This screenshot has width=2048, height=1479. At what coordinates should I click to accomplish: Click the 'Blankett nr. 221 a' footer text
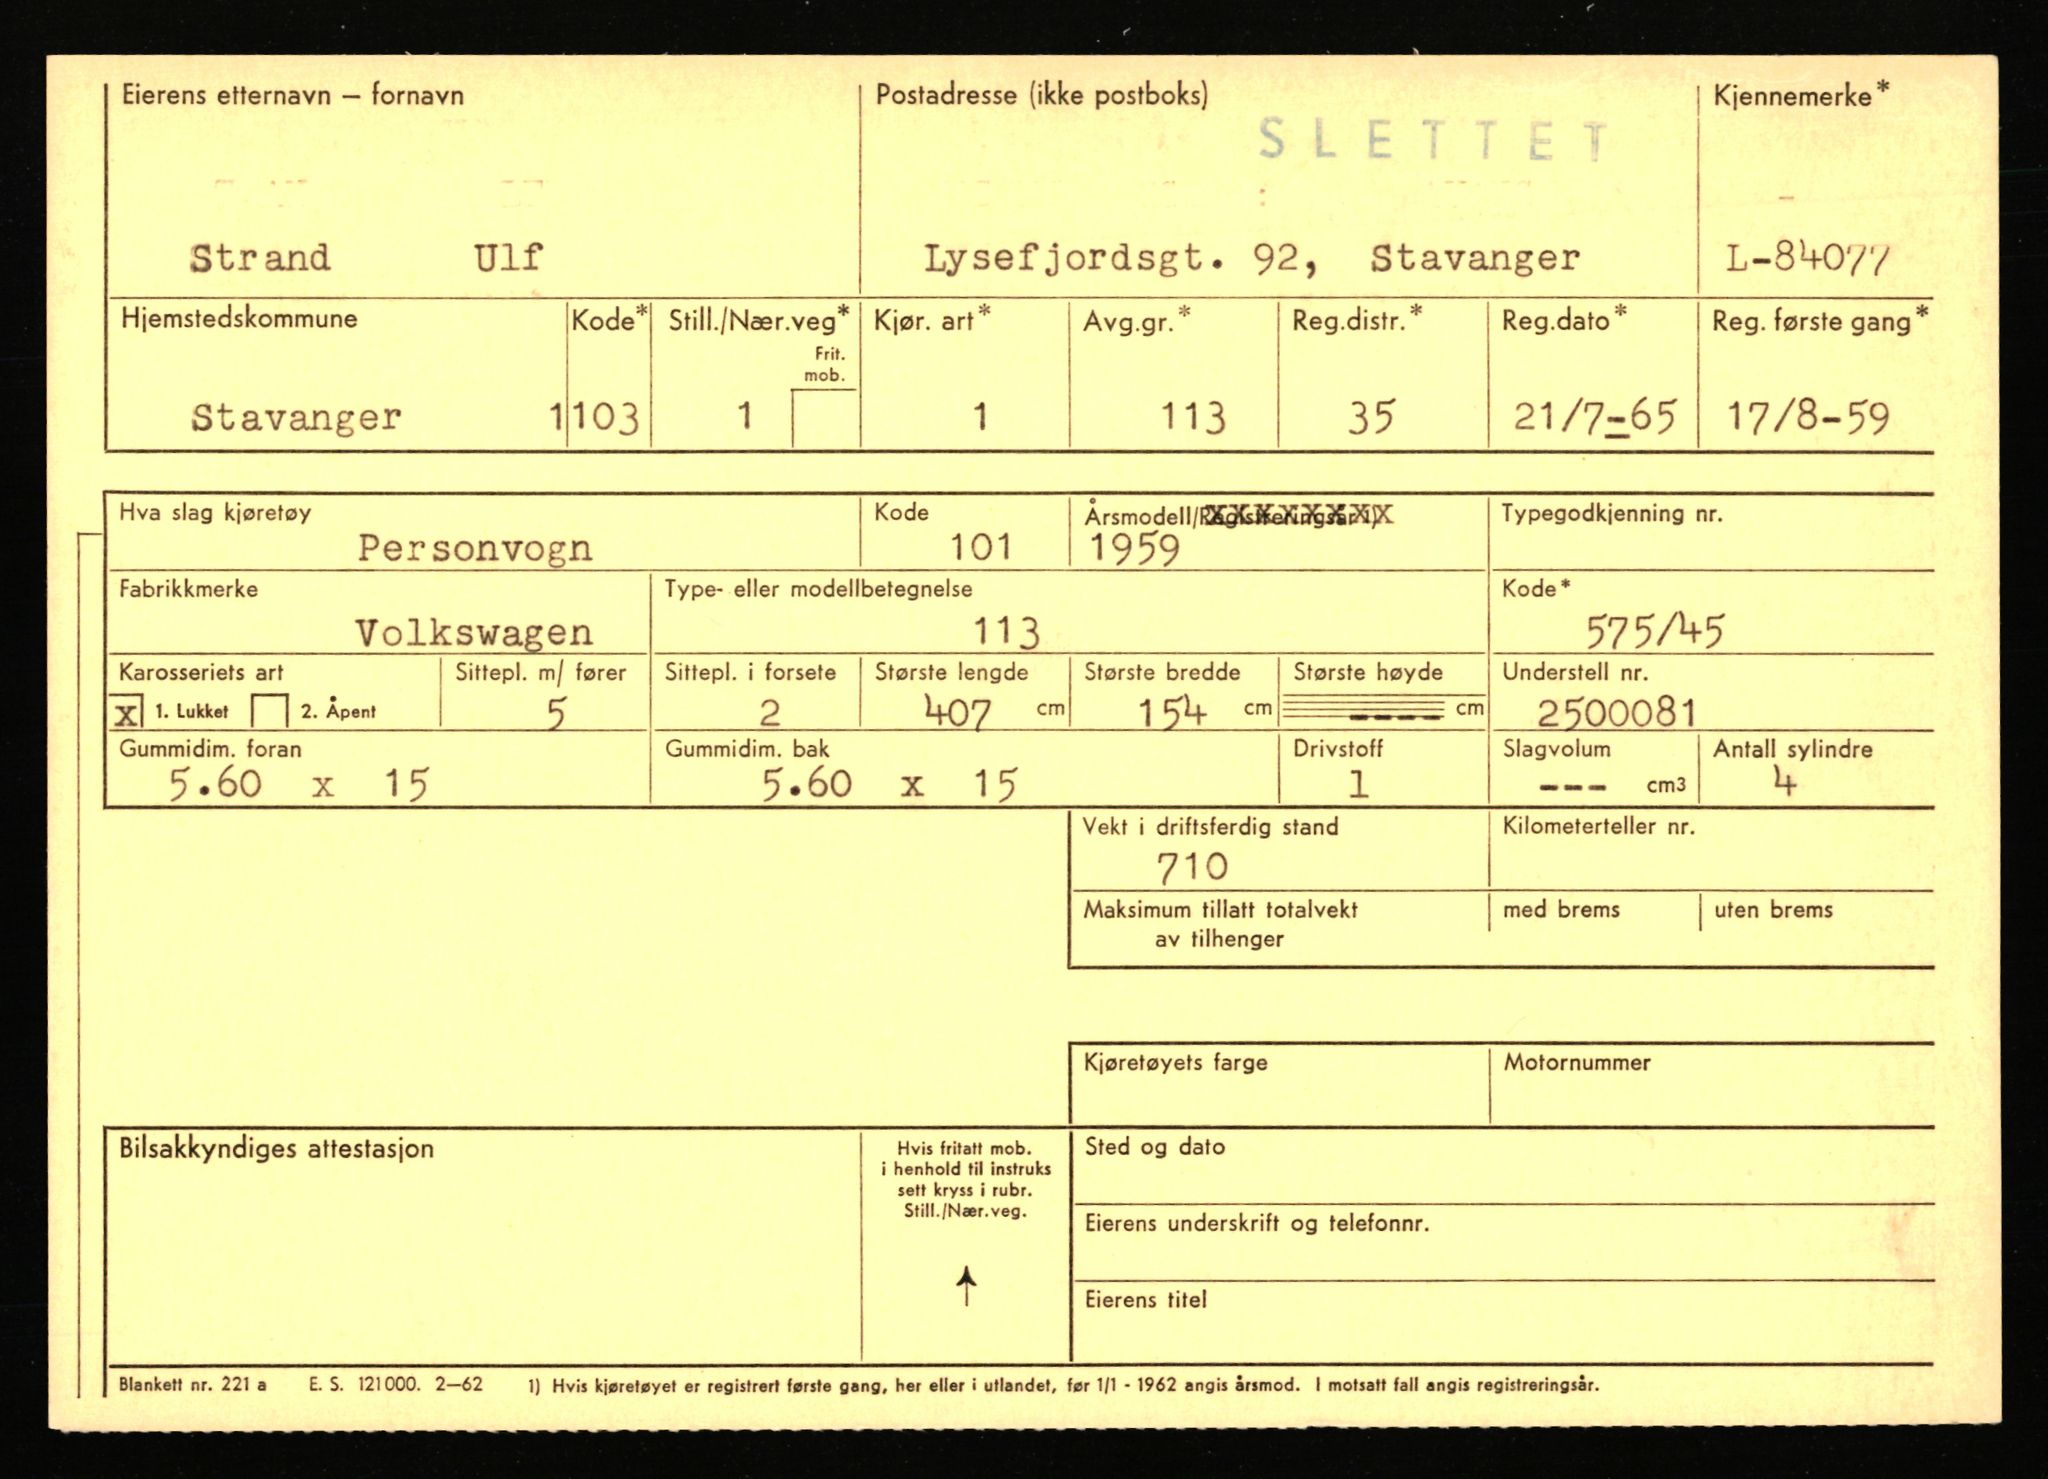[x=193, y=1385]
